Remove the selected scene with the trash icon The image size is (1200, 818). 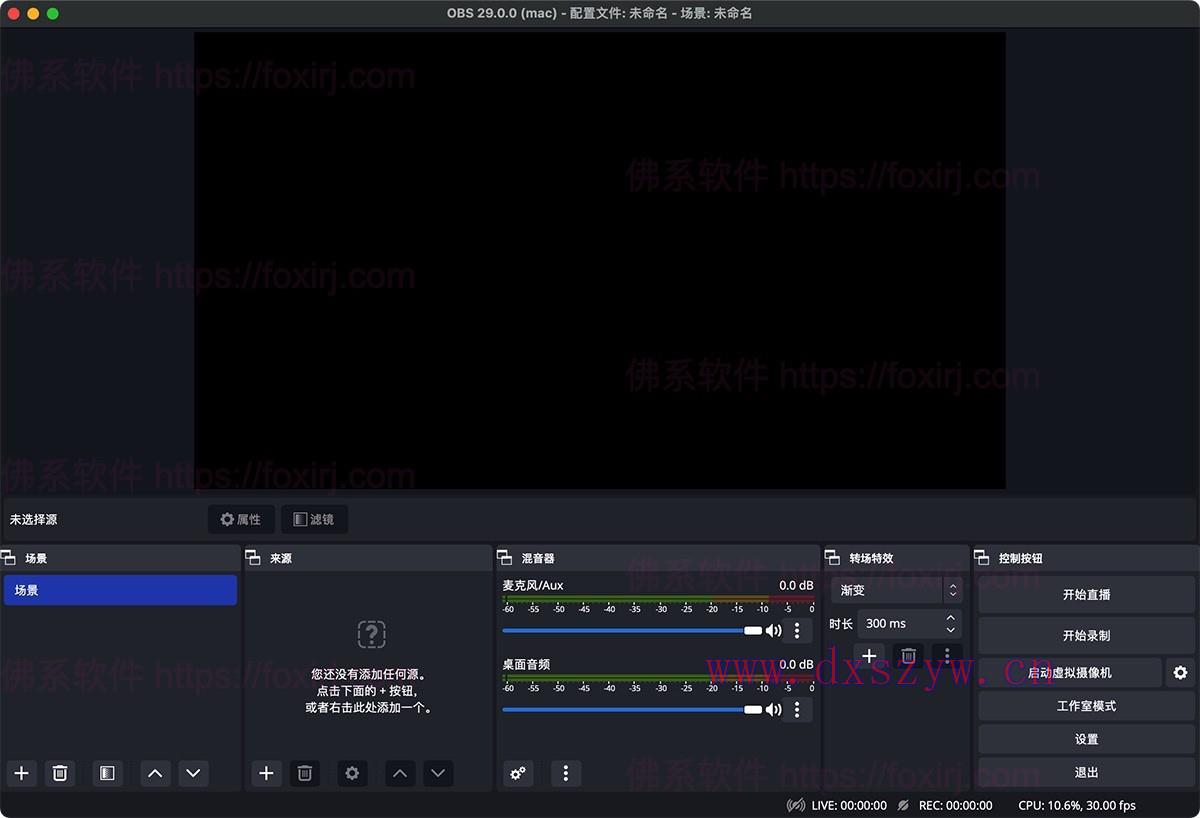coord(60,773)
